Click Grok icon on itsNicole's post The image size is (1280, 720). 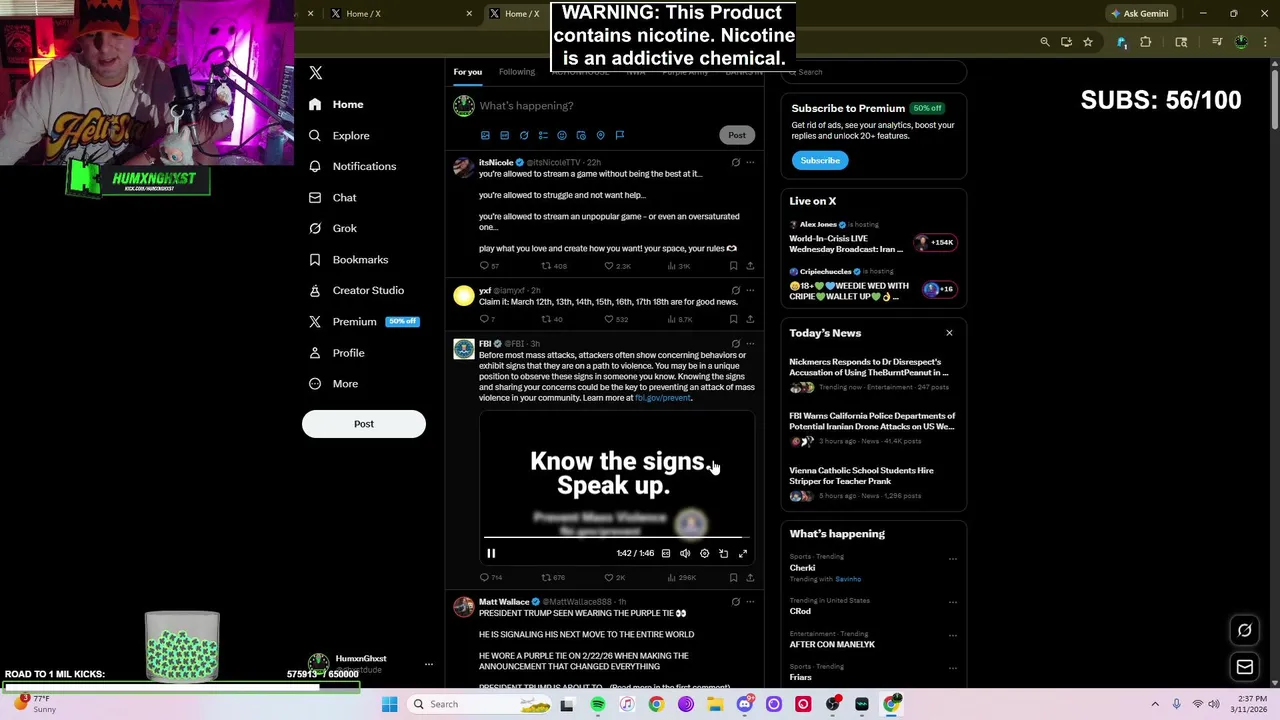pos(735,162)
